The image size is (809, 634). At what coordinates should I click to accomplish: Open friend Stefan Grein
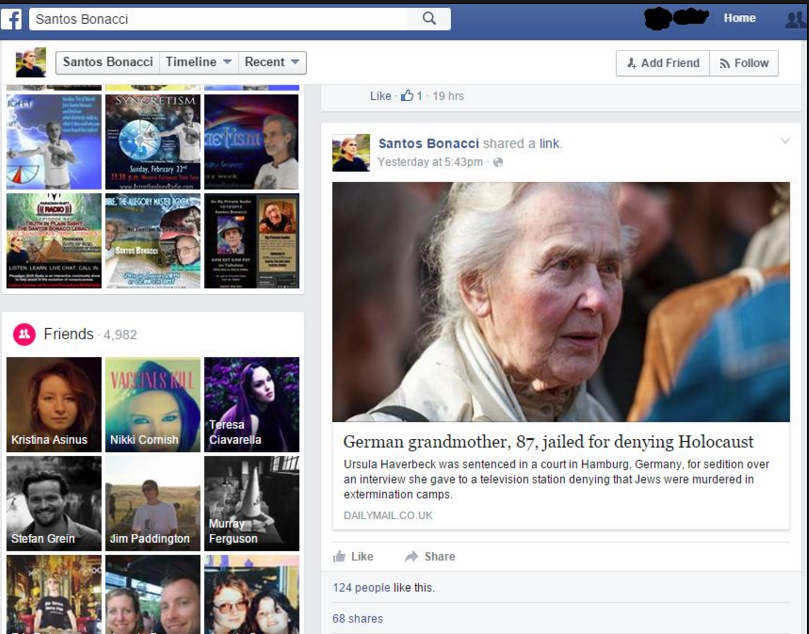pos(54,503)
